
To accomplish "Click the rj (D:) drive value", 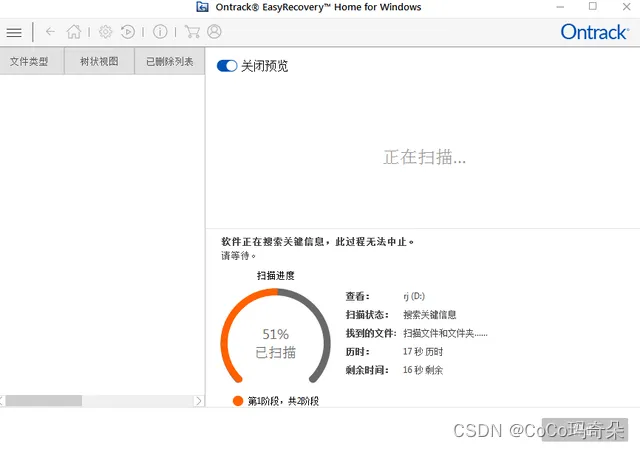I will (414, 296).
